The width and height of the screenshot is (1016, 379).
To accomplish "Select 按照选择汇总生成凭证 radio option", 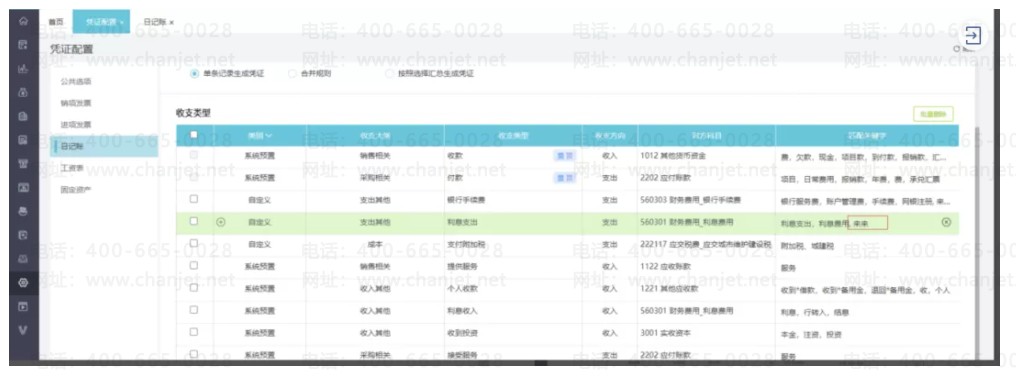I will 389,74.
